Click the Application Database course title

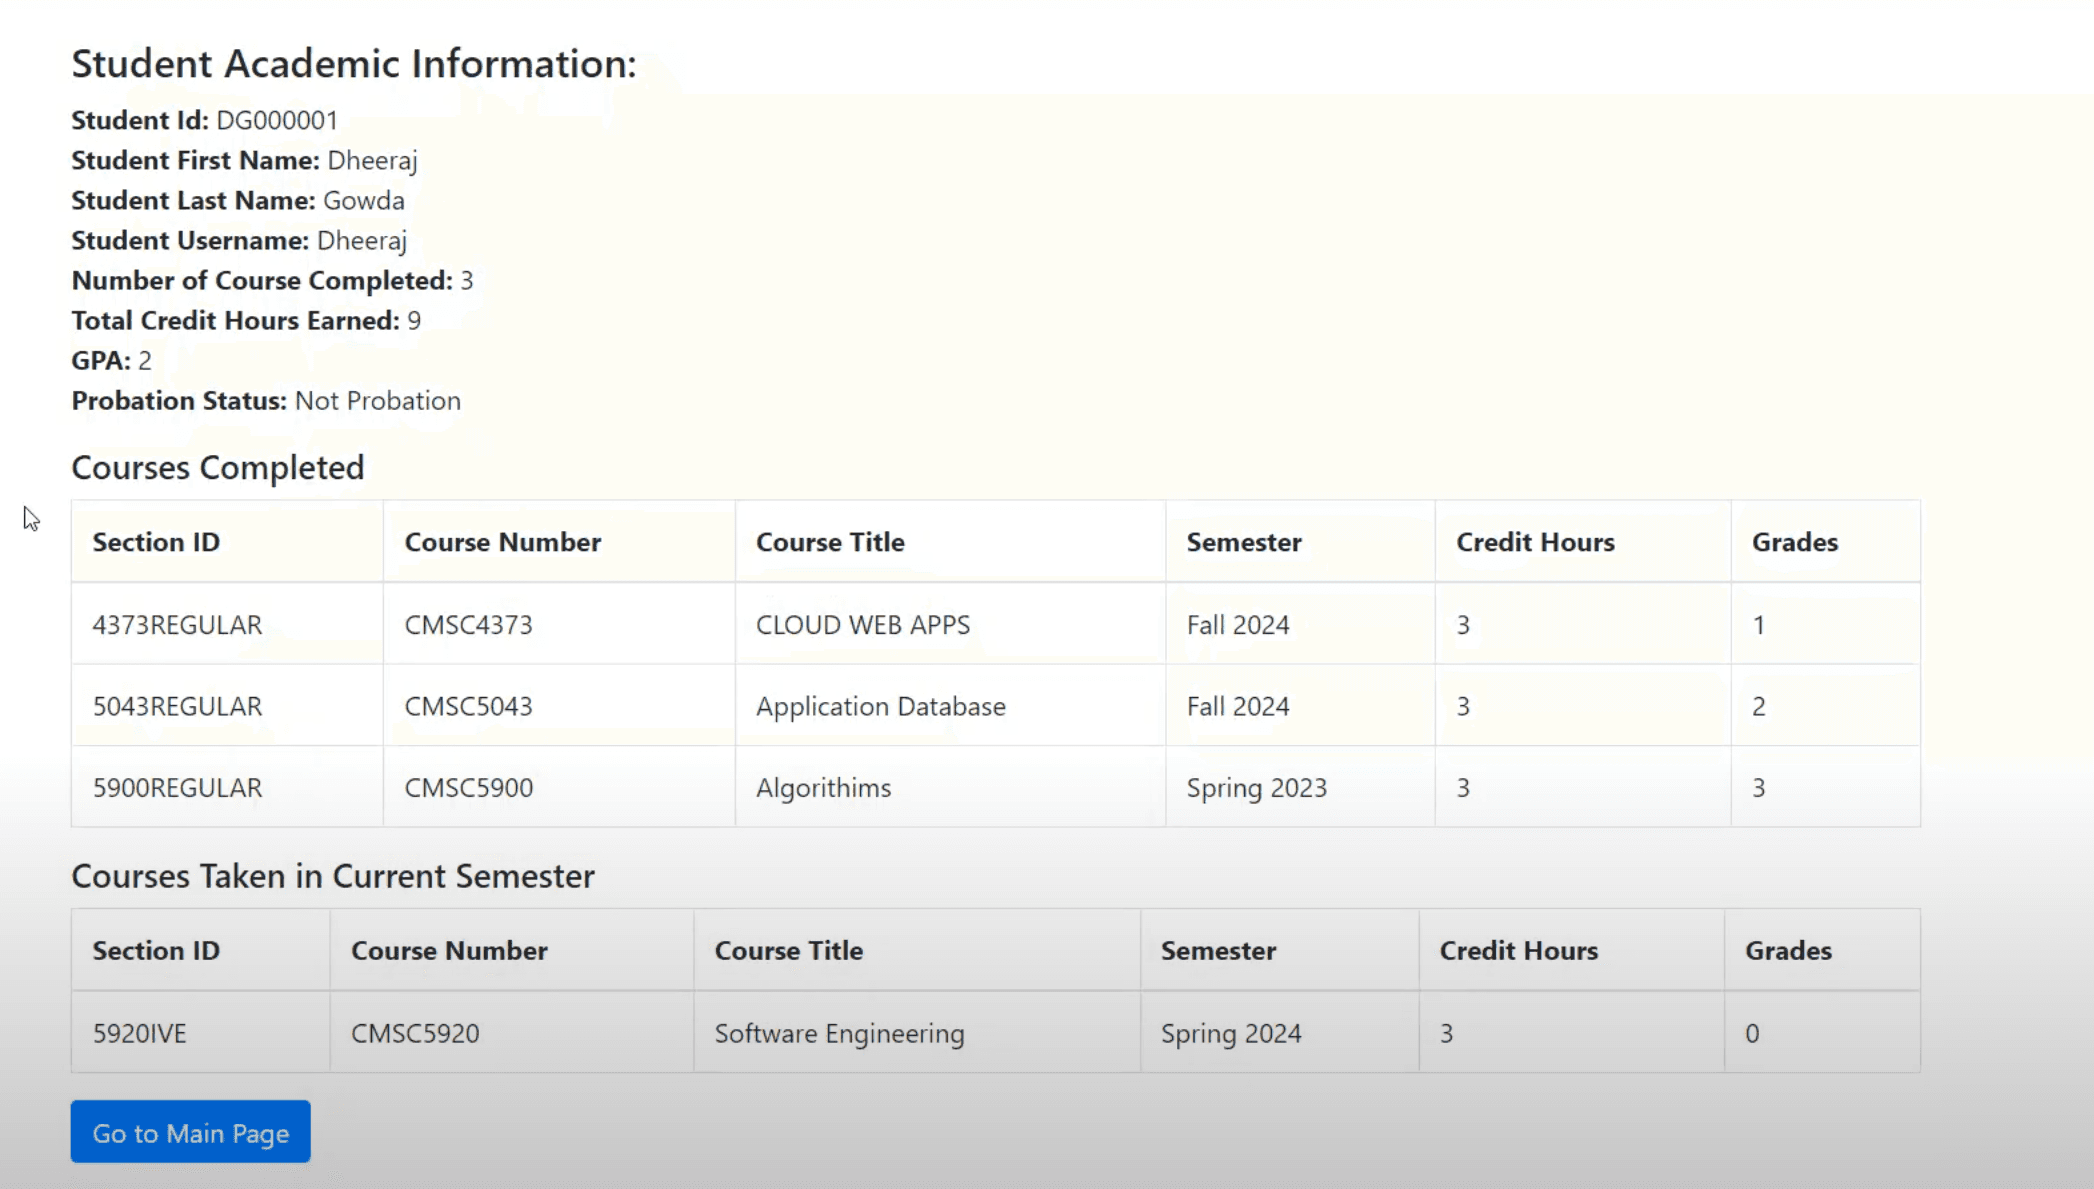pyautogui.click(x=880, y=705)
